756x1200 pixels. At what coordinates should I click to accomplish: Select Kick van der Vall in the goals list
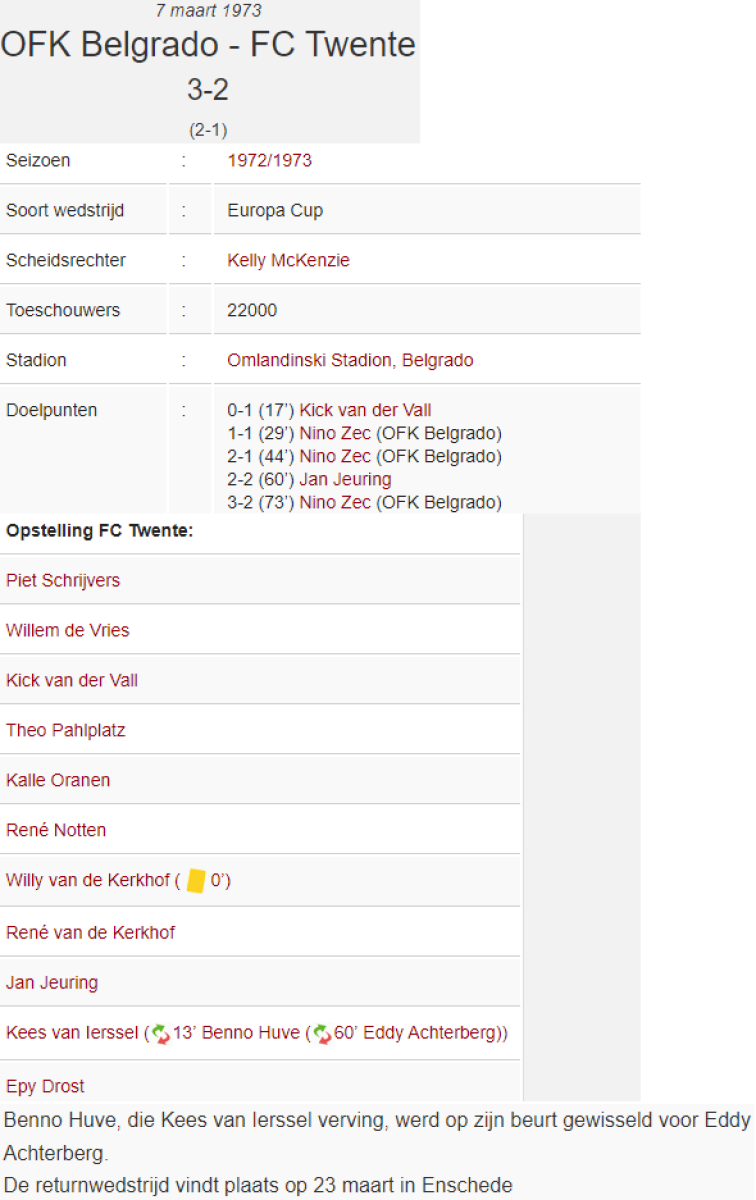[366, 410]
